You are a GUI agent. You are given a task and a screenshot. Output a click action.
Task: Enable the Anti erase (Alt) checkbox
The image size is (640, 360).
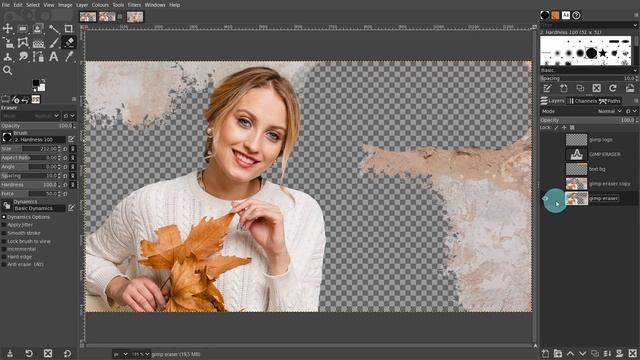click(x=4, y=264)
